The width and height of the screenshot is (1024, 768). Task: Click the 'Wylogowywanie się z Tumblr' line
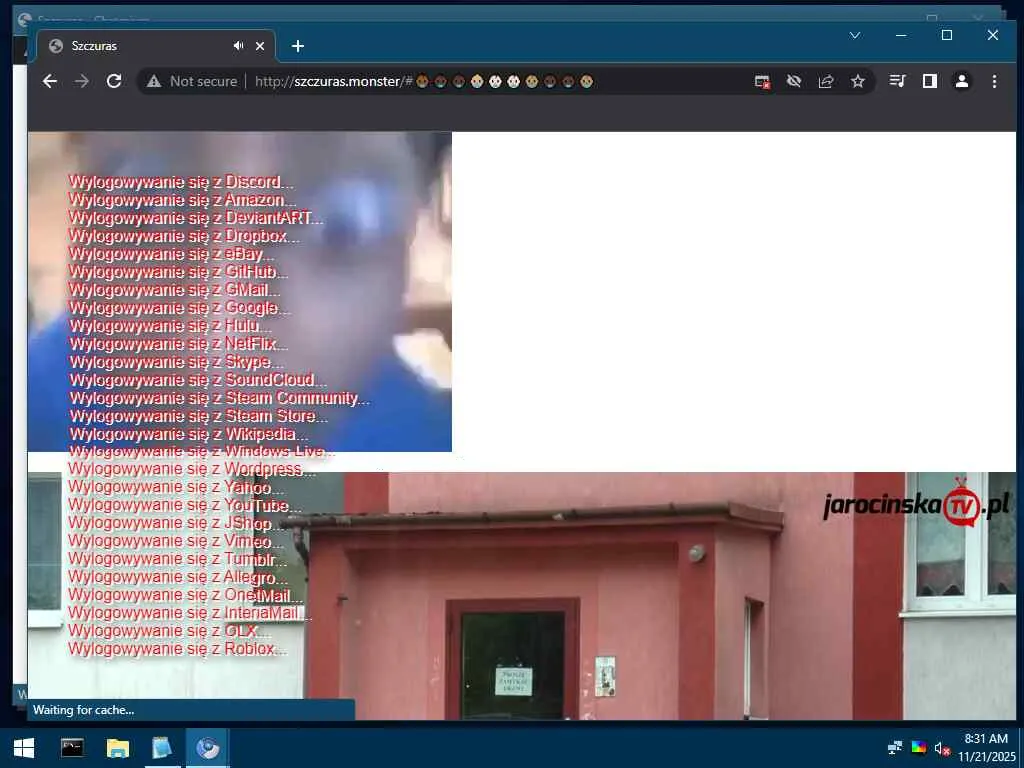pyautogui.click(x=177, y=559)
